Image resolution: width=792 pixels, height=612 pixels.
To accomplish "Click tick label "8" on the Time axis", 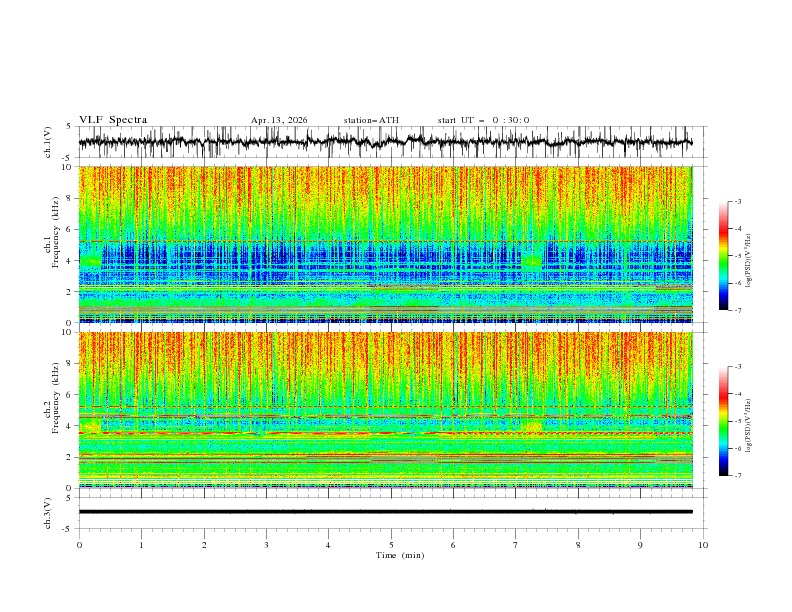I will [578, 545].
